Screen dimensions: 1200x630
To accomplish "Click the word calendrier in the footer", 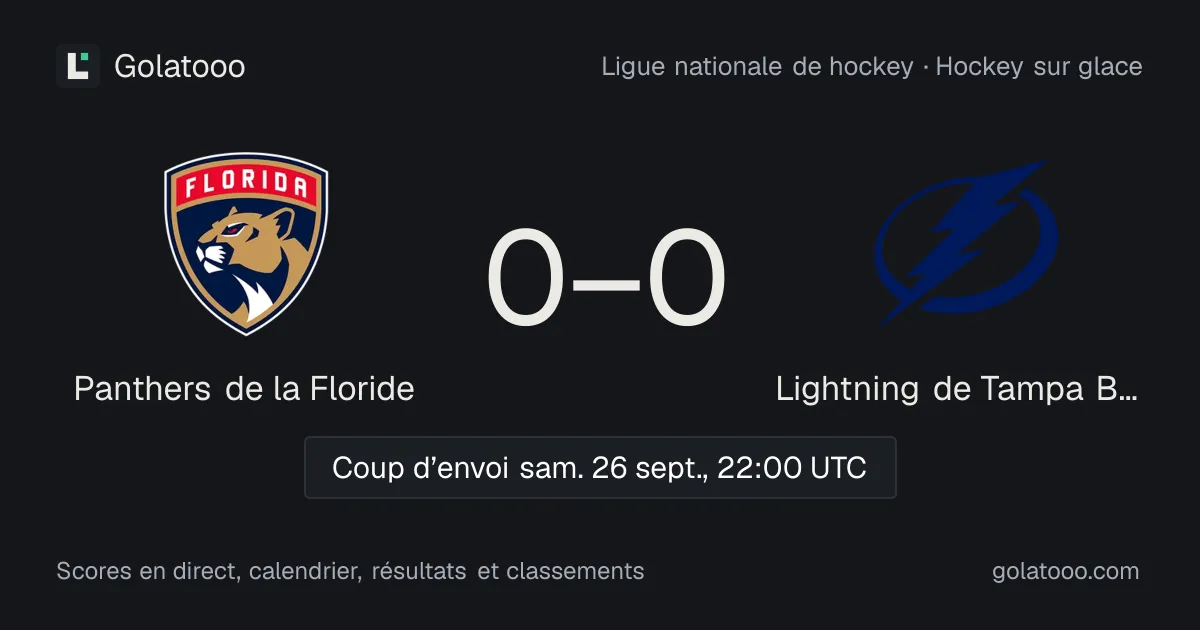I will pos(306,571).
